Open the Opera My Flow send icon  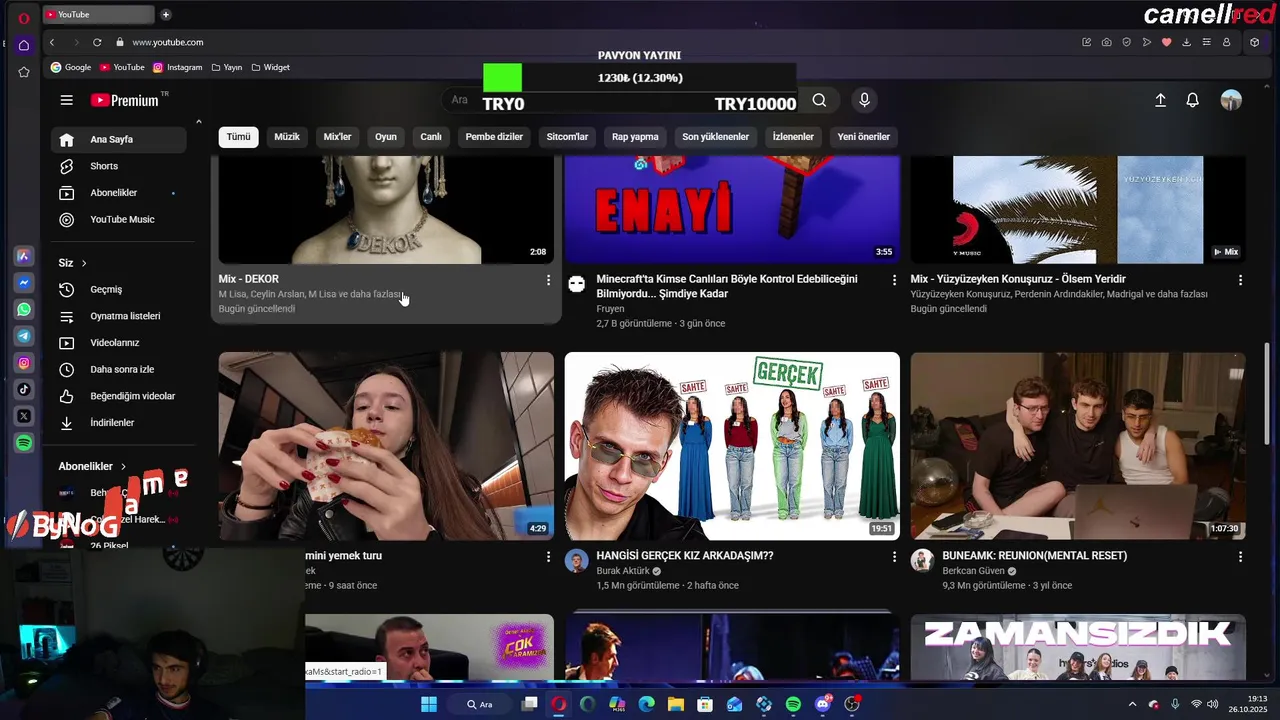(x=1146, y=42)
